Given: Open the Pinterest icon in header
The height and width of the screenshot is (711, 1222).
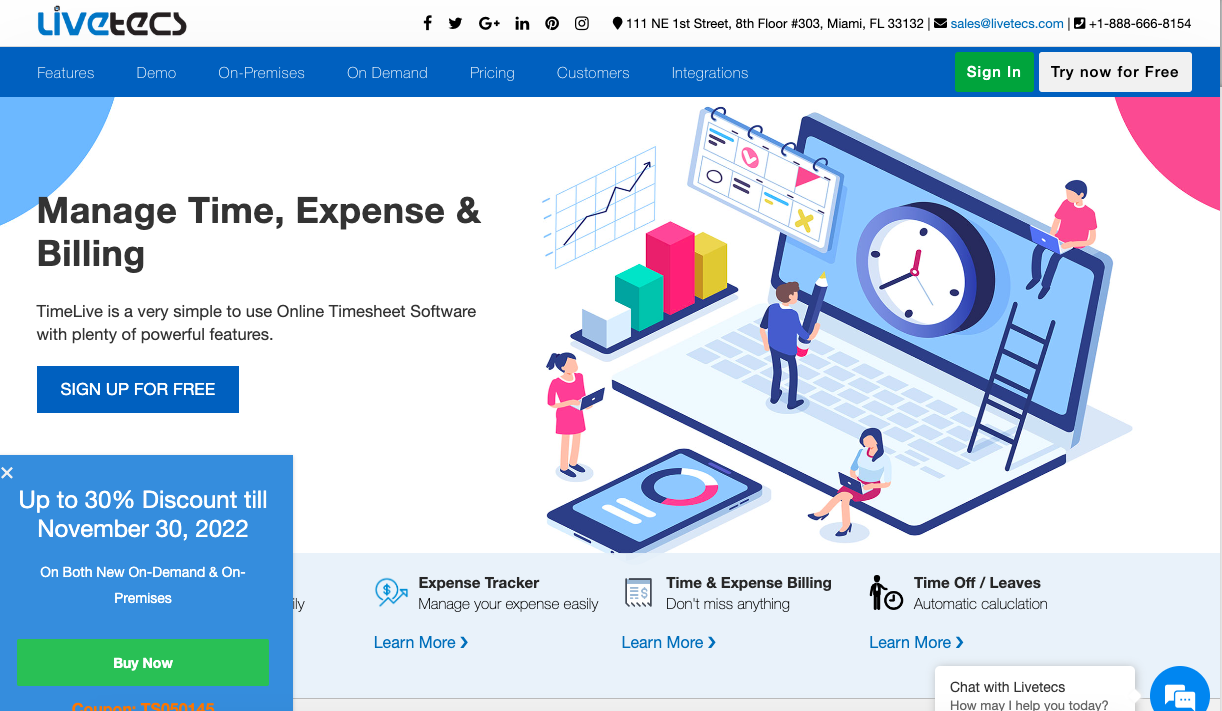Looking at the screenshot, I should 552,23.
